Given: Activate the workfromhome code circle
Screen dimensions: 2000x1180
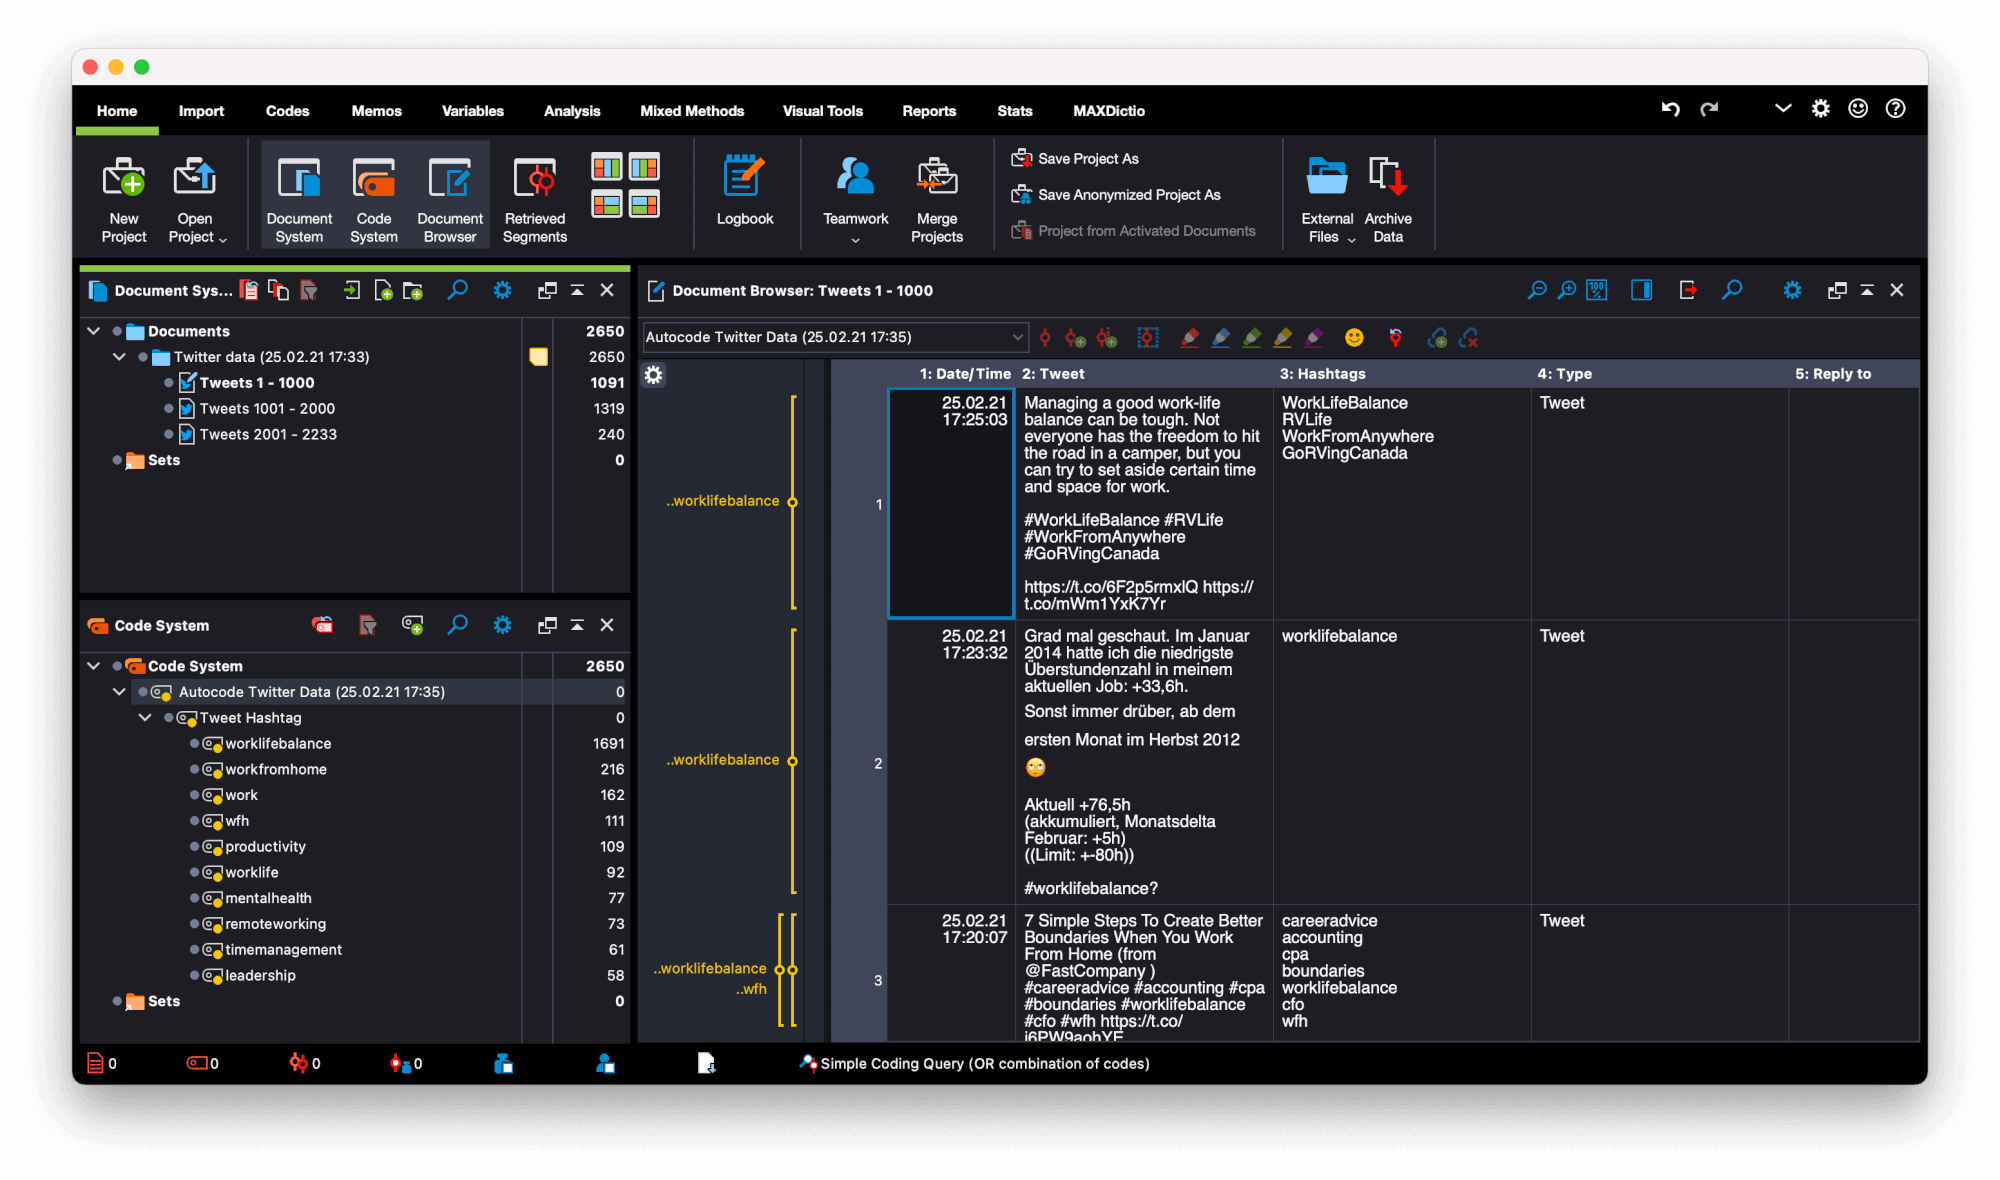Looking at the screenshot, I should tap(194, 770).
